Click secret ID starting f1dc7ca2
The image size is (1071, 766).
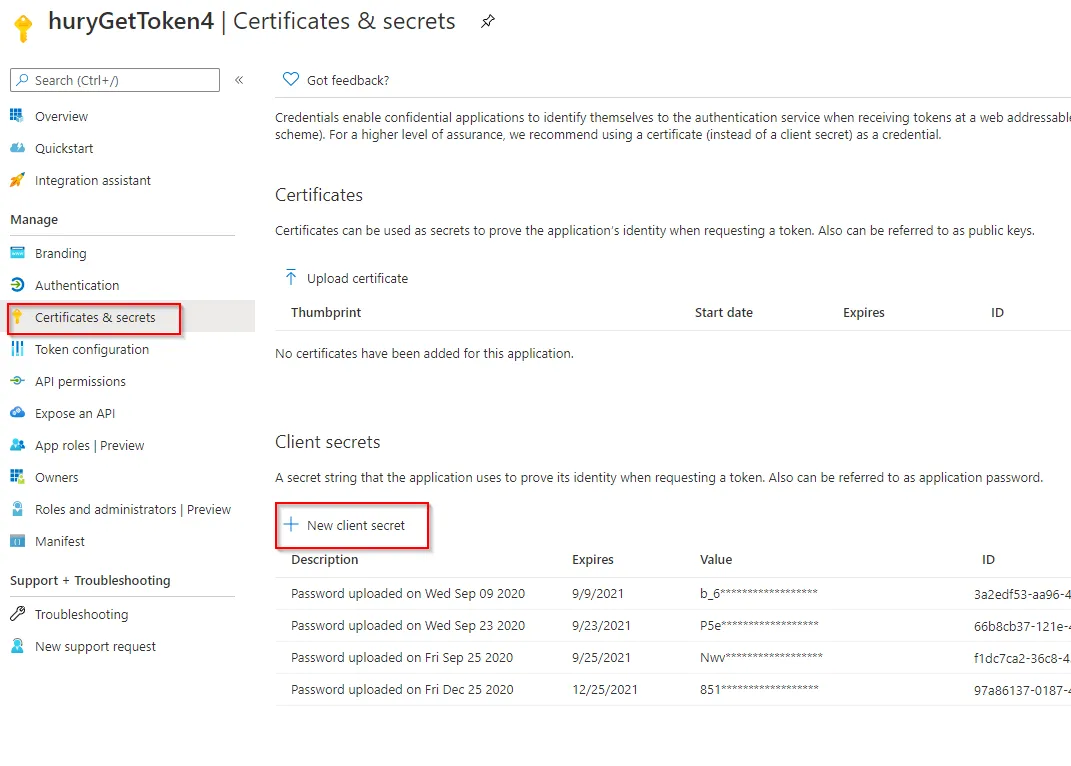point(1022,659)
